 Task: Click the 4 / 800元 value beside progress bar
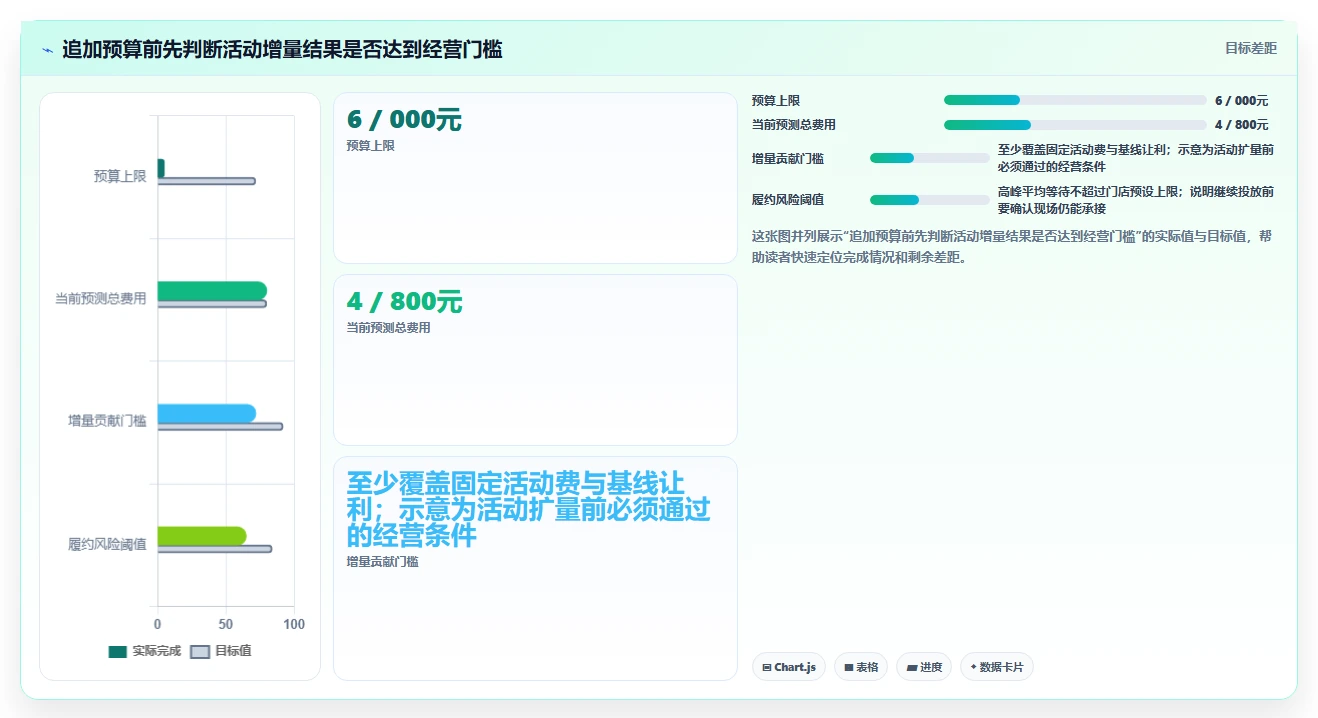(1241, 125)
